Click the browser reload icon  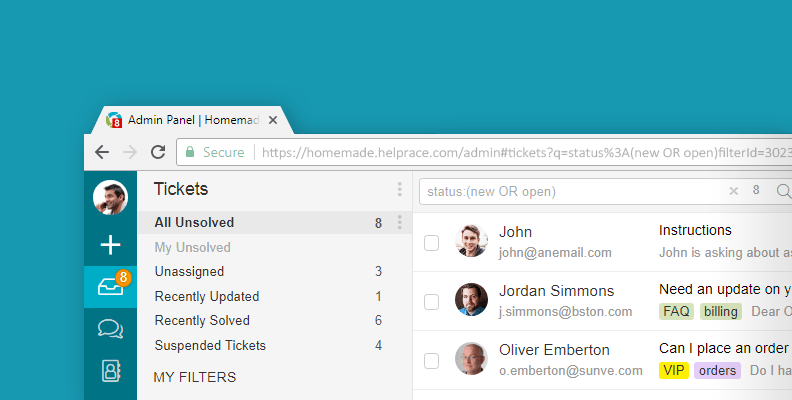[158, 152]
